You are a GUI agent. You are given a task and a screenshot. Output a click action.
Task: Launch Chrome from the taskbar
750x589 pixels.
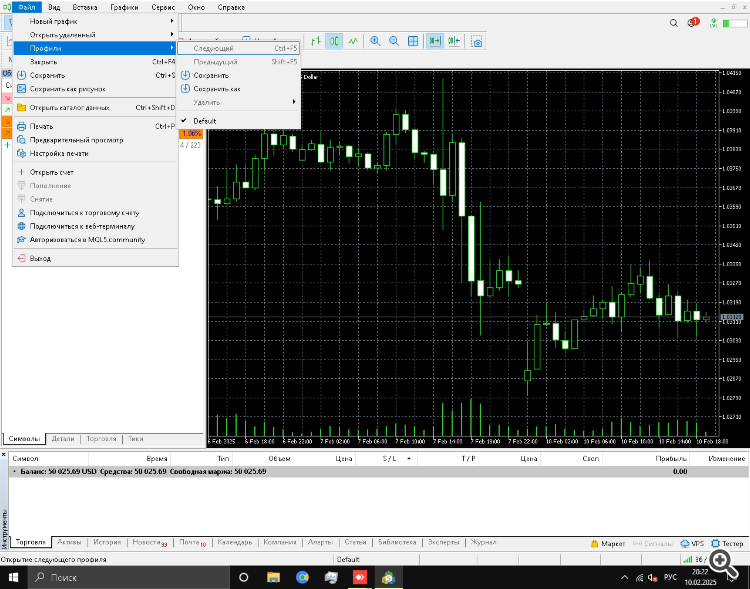[302, 578]
